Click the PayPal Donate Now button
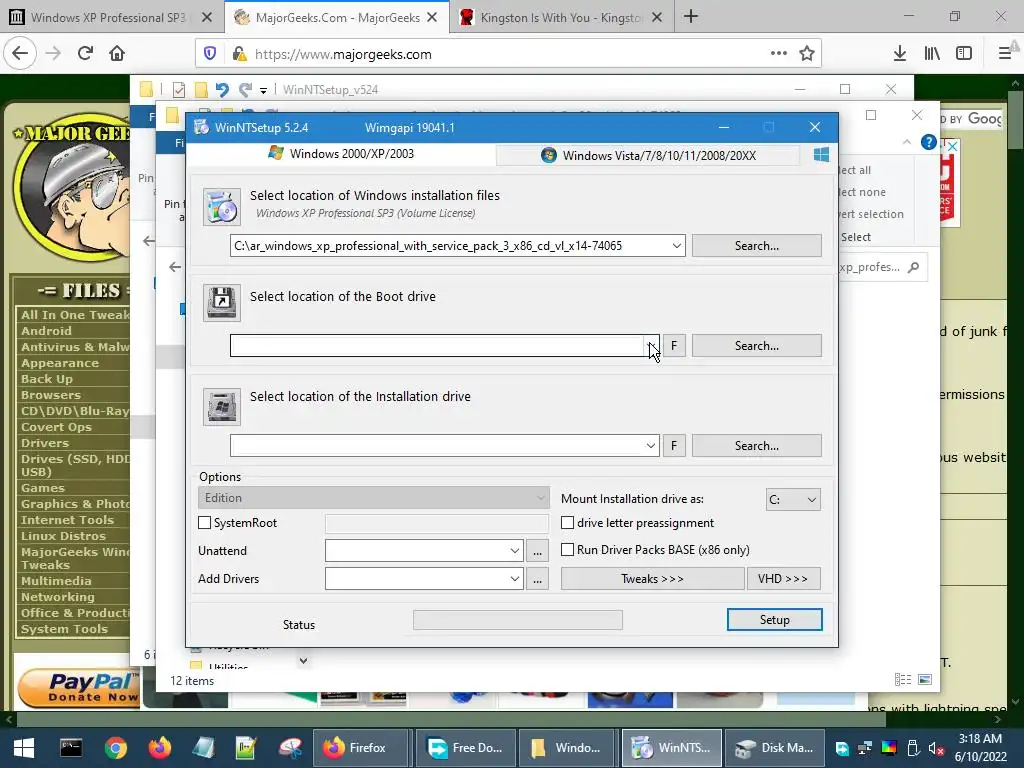The width and height of the screenshot is (1024, 768). click(80, 688)
